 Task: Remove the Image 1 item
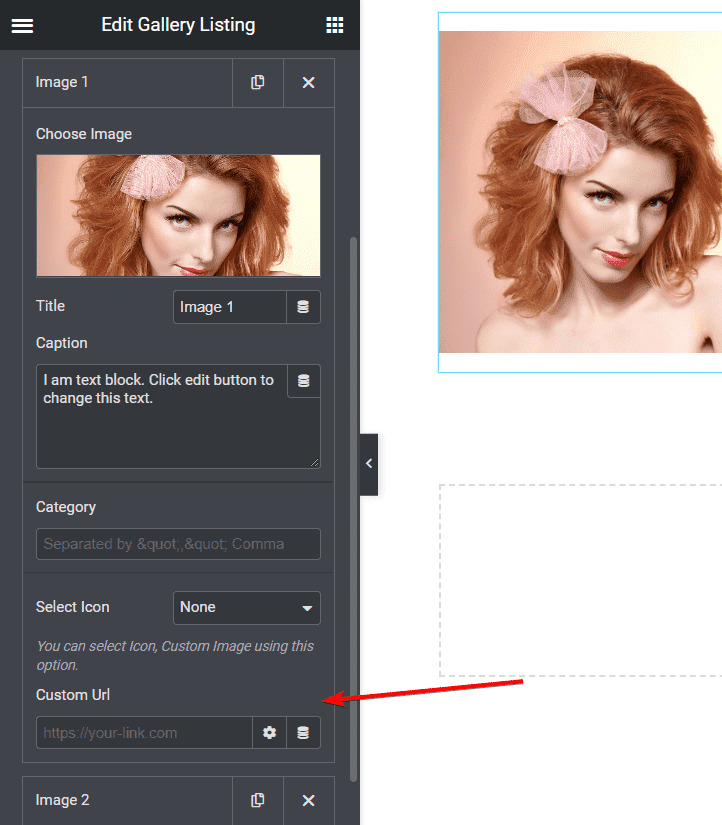(308, 83)
